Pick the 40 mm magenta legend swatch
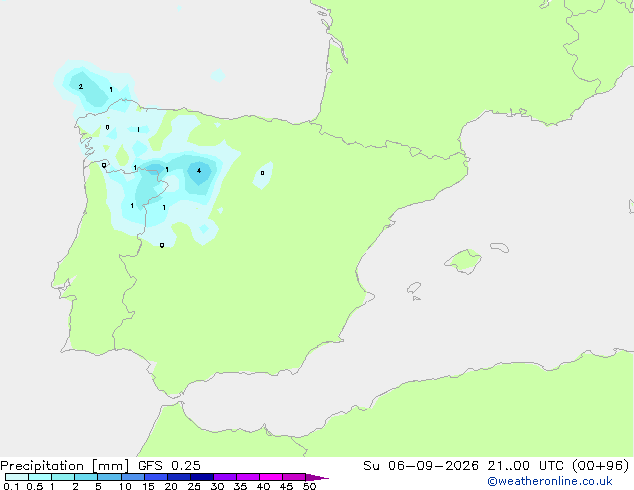The width and height of the screenshot is (634, 490). (x=271, y=477)
